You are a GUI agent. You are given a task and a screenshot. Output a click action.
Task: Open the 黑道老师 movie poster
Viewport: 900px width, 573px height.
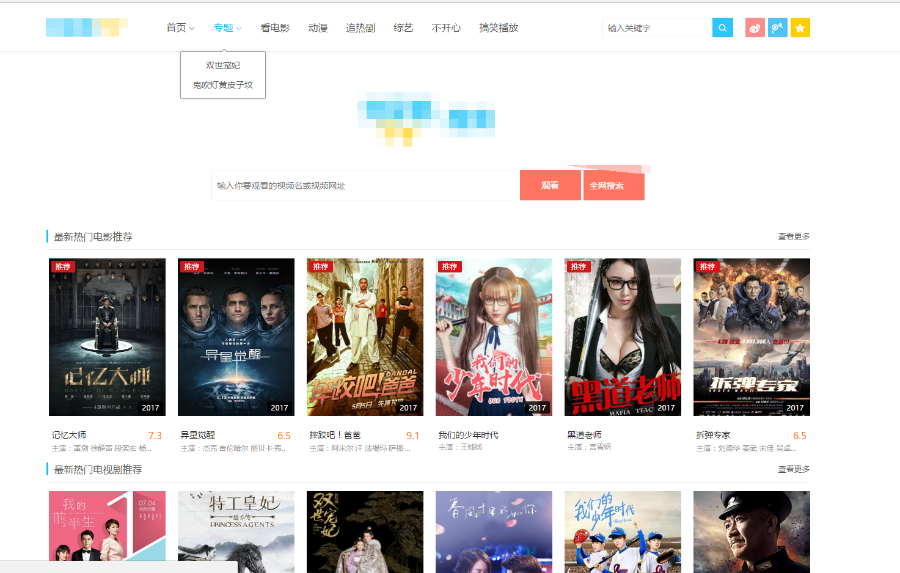pyautogui.click(x=623, y=337)
